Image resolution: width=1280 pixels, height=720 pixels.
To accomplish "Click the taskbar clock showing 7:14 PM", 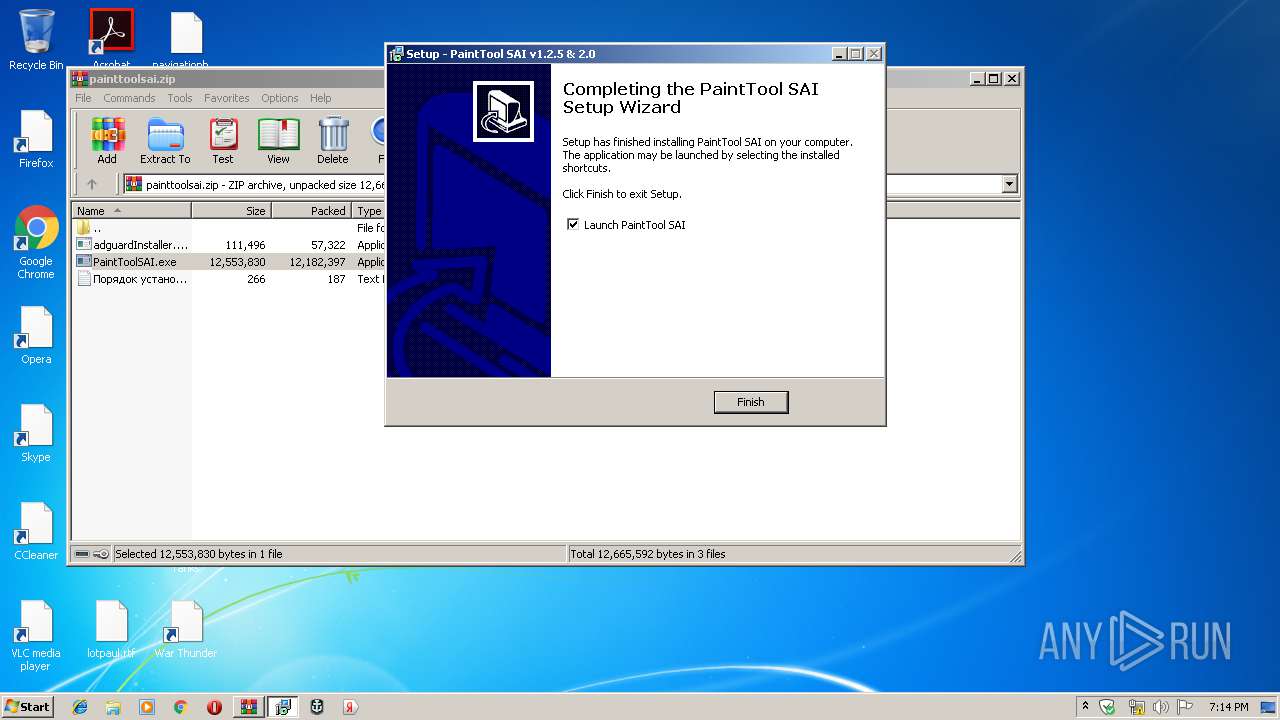I will point(1228,707).
